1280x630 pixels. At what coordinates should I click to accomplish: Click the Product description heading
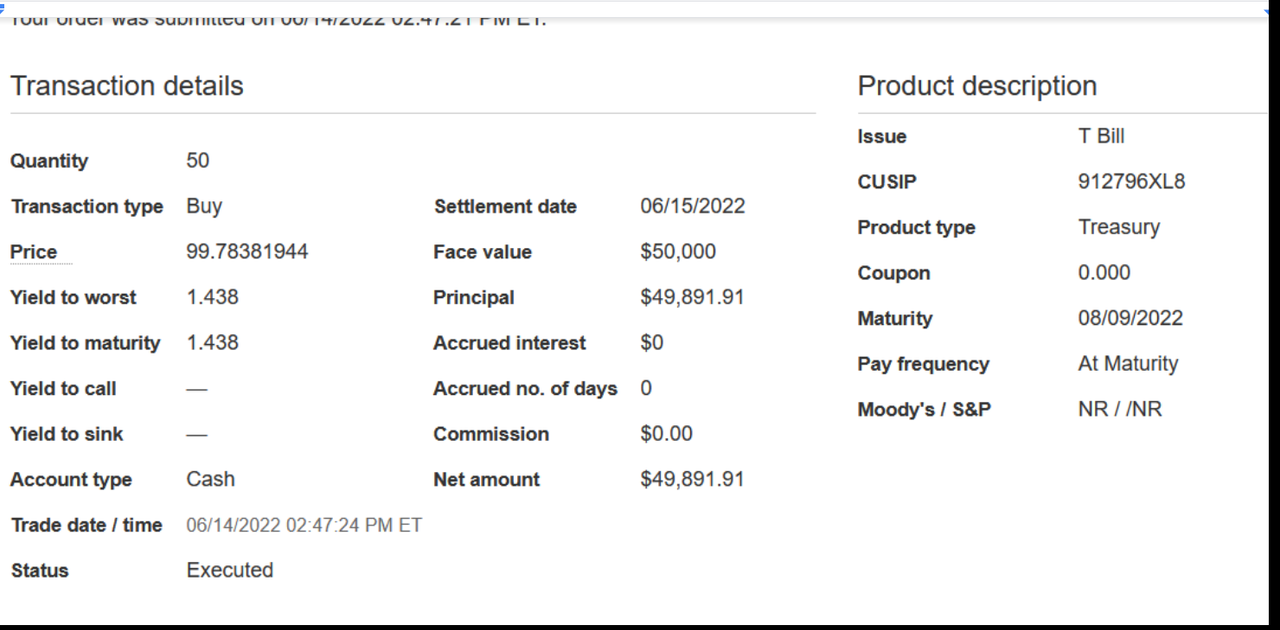tap(977, 86)
